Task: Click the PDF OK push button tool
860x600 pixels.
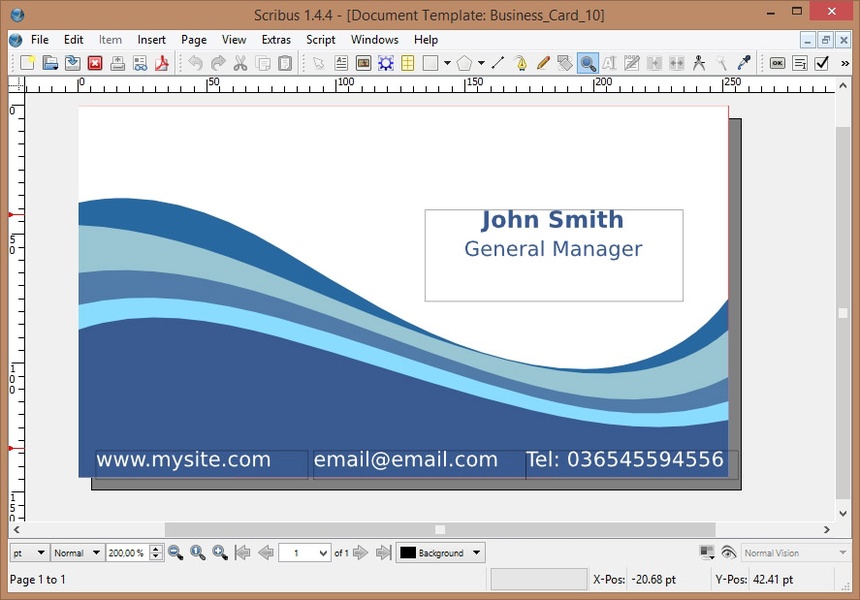Action: (x=777, y=63)
